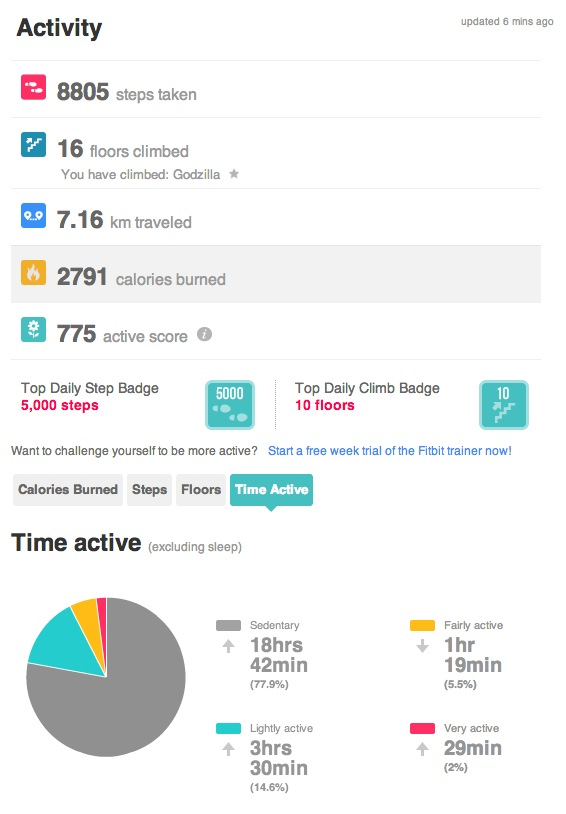Click the 2791 calories burned row
566x814 pixels.
click(x=276, y=275)
